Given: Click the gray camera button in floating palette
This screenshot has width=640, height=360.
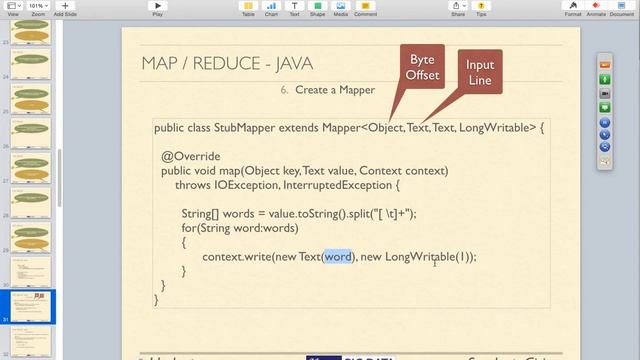Looking at the screenshot, I should click(605, 93).
